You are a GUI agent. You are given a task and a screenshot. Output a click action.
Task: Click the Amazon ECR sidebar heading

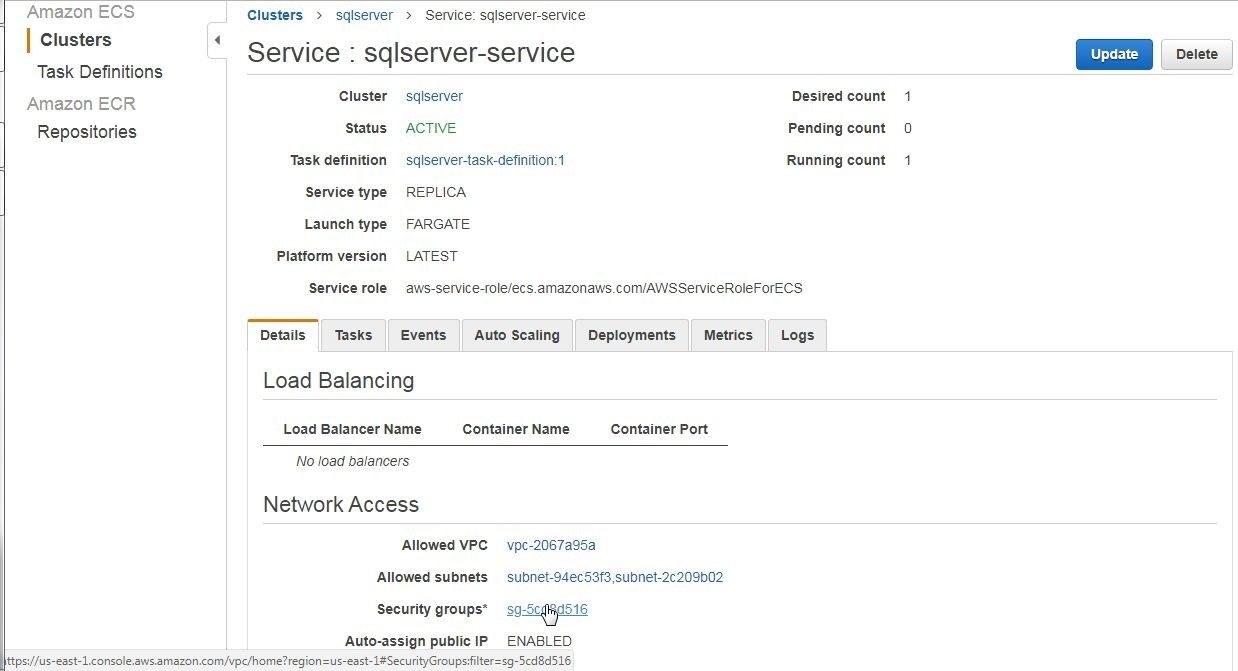click(81, 104)
